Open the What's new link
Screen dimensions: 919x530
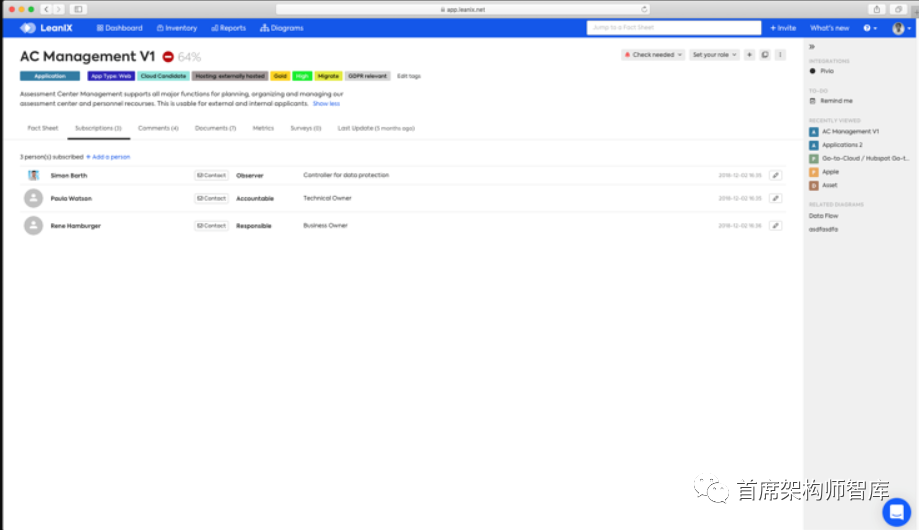pyautogui.click(x=829, y=28)
